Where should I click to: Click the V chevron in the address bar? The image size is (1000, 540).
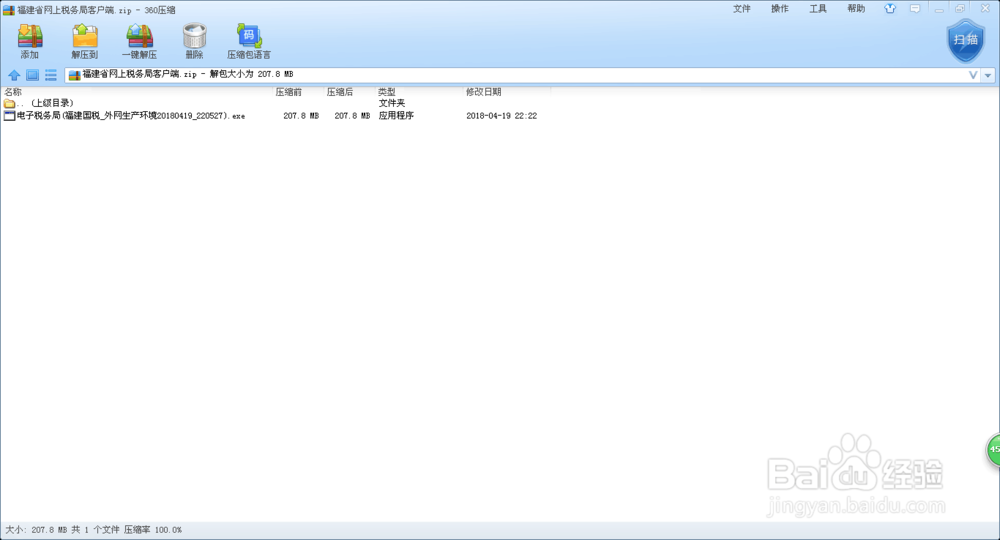point(973,75)
